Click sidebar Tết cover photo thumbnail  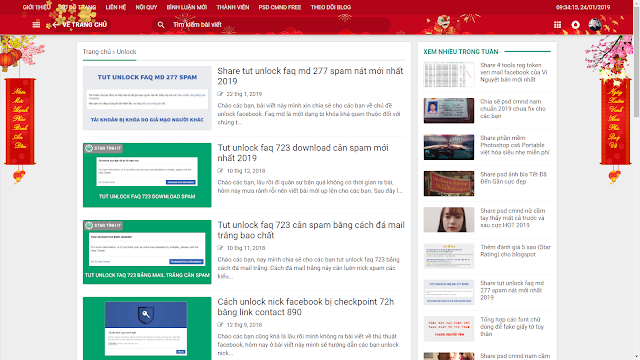449,184
